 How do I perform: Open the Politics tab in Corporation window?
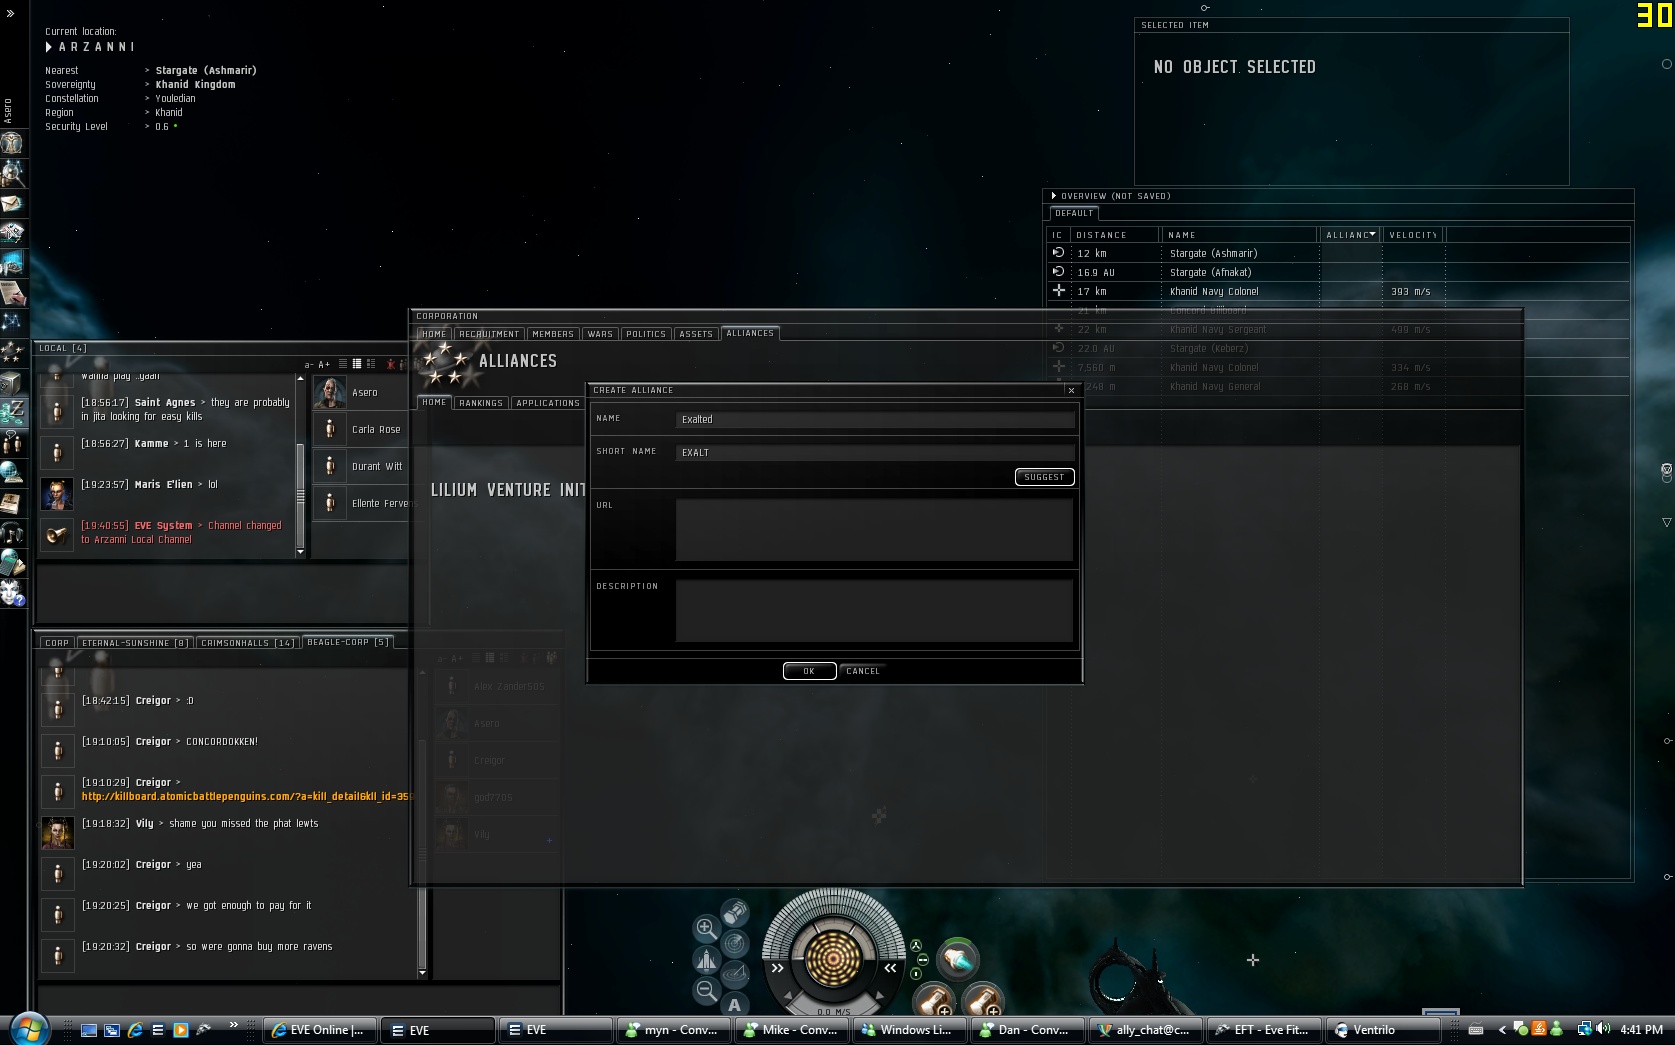[646, 334]
